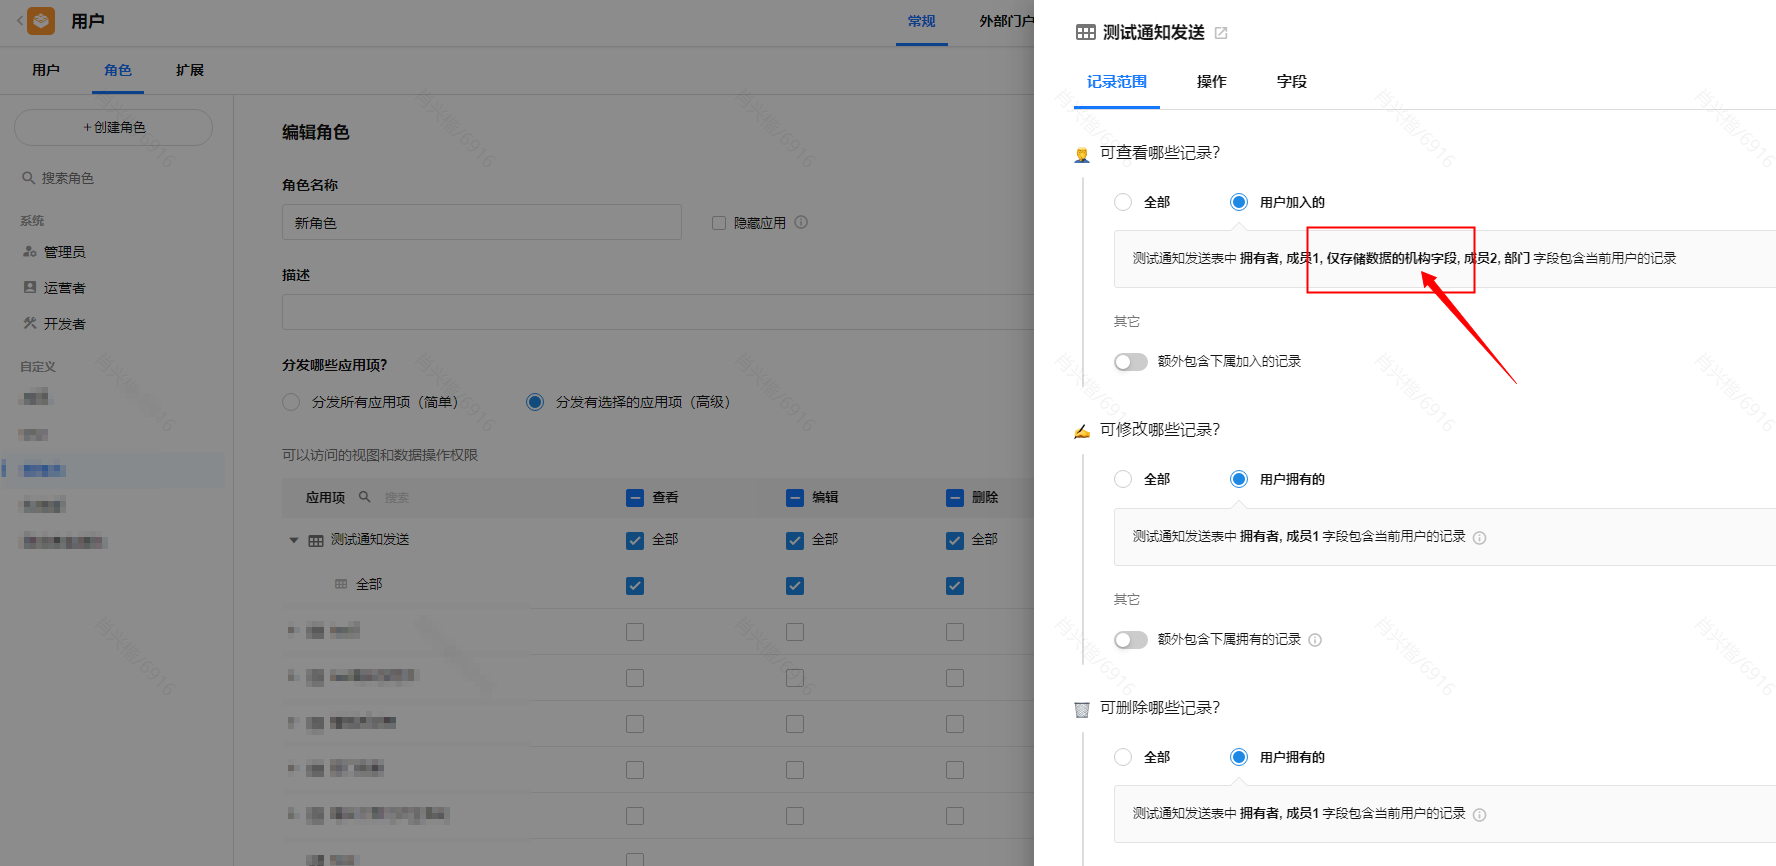The width and height of the screenshot is (1776, 866).
Task: Select 管理员 role in sidebar
Action: click(x=64, y=252)
